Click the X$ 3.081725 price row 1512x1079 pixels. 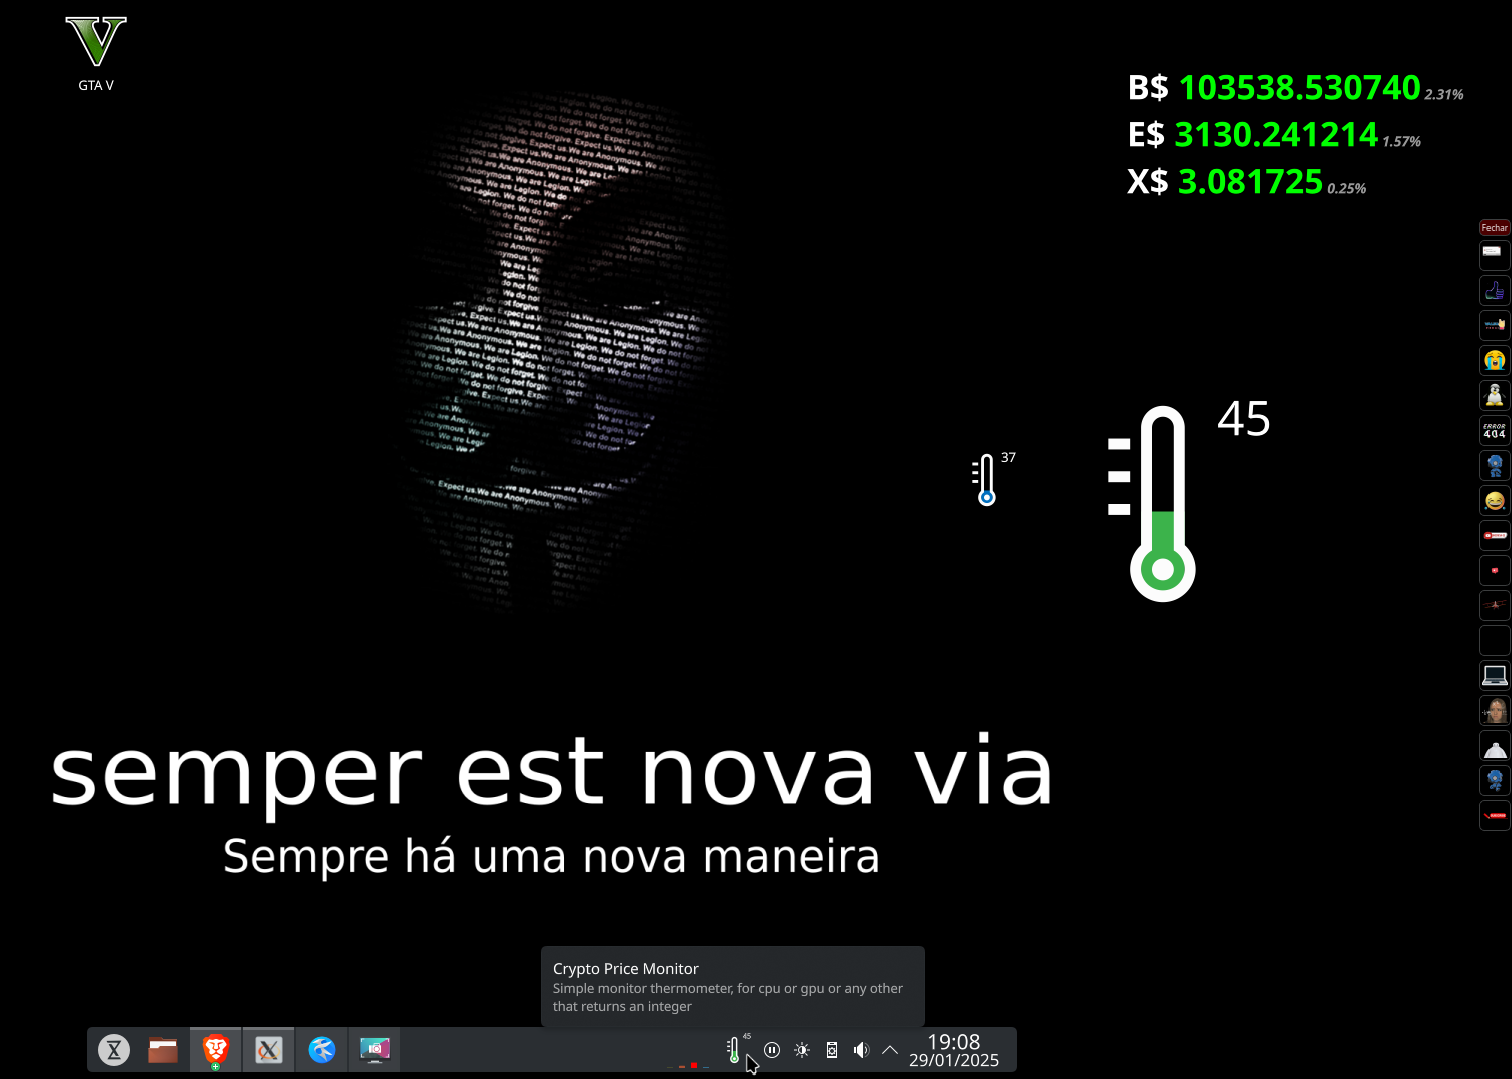coord(1246,182)
